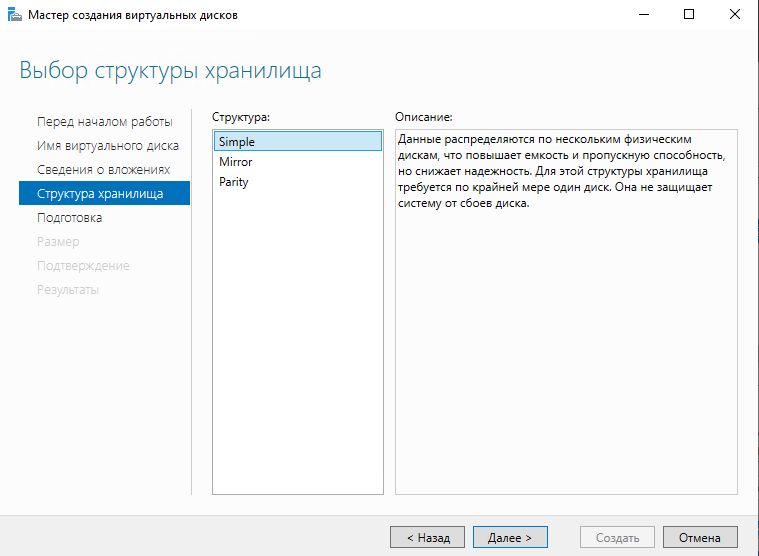759x556 pixels.
Task: Select the Simple storage layout
Action: (298, 141)
